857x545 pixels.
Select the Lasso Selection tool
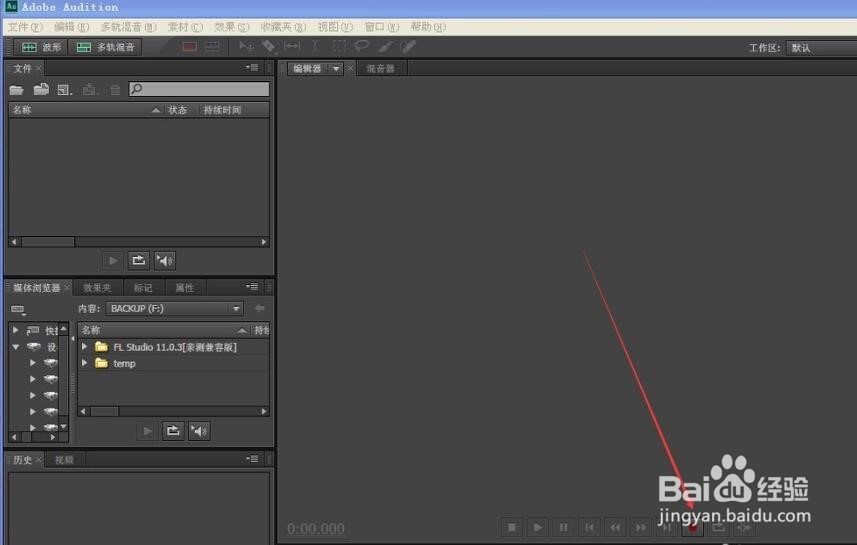coord(362,46)
